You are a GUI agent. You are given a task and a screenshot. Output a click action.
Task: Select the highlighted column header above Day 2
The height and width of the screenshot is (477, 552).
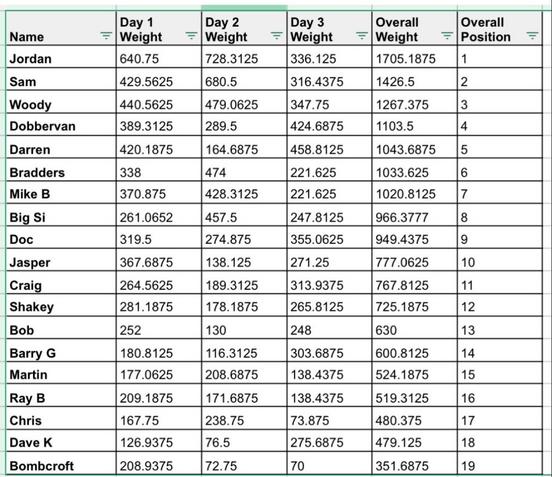pyautogui.click(x=244, y=8)
